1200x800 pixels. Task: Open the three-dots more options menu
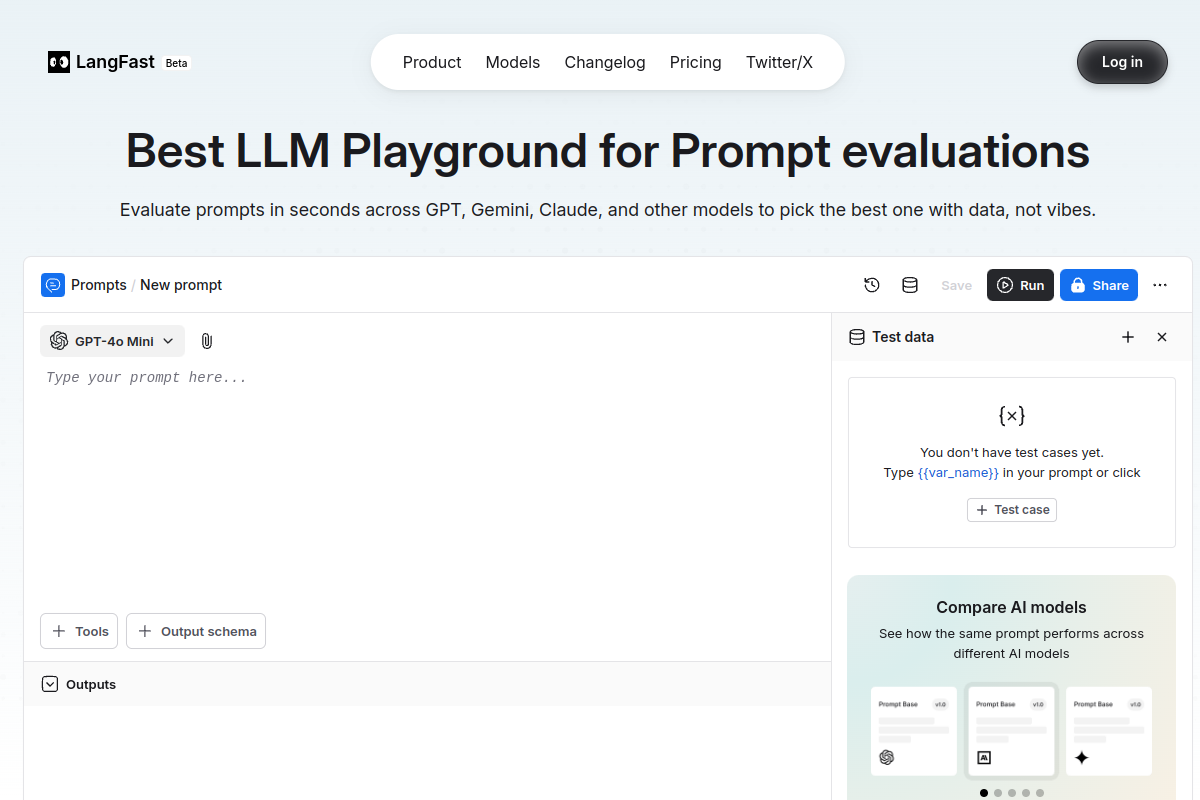pyautogui.click(x=1160, y=285)
